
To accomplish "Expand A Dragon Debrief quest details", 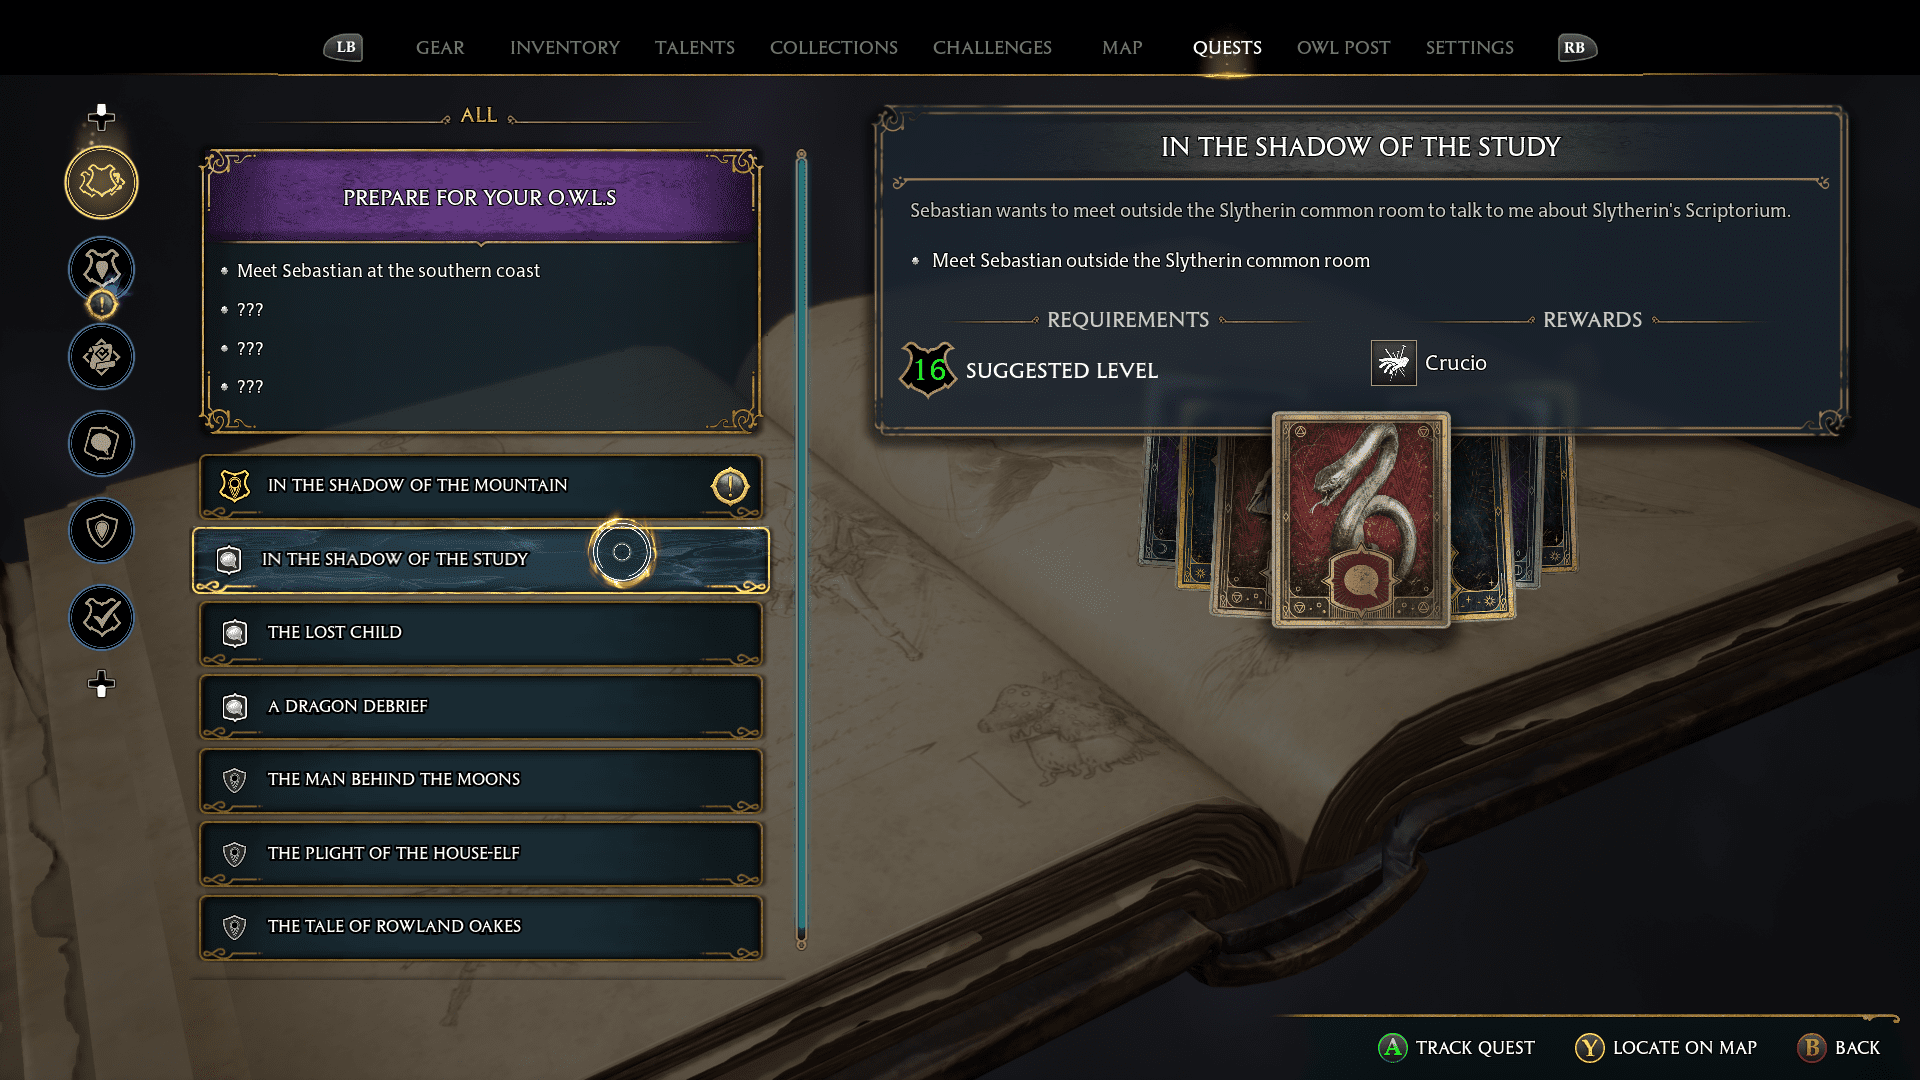I will tap(480, 705).
